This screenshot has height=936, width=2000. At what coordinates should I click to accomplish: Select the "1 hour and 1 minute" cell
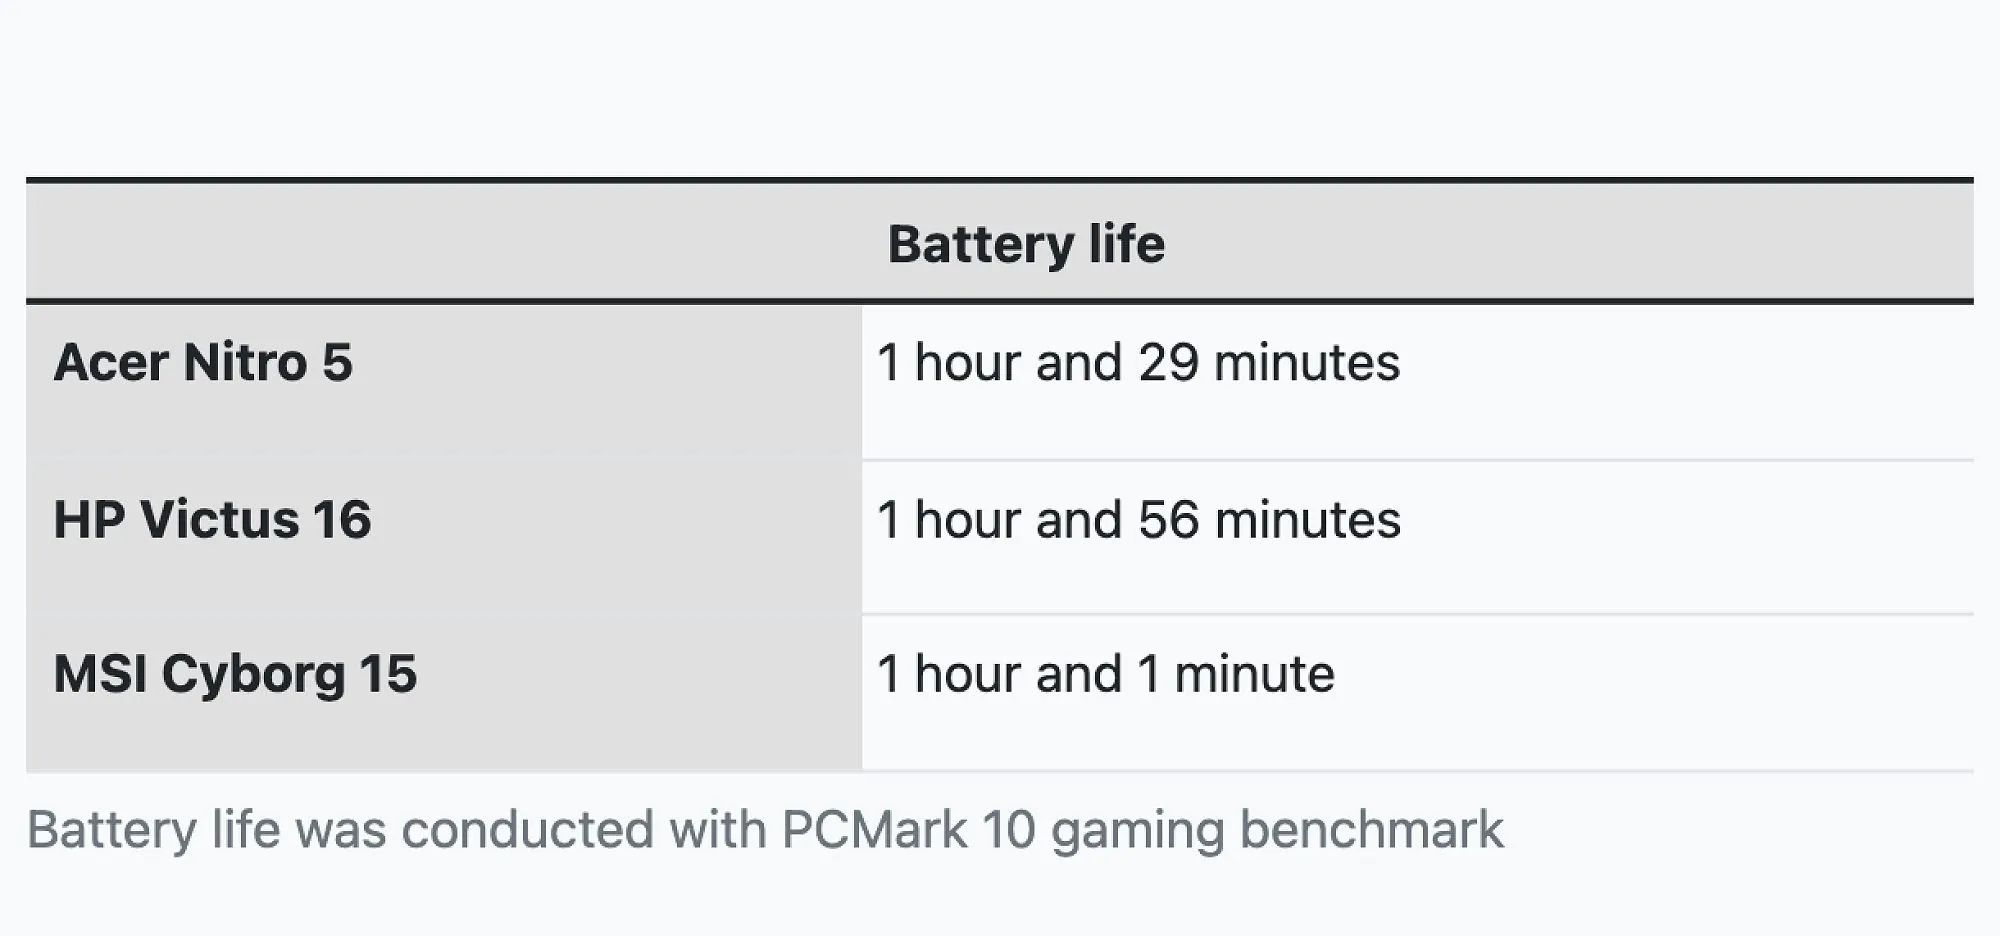pyautogui.click(x=1105, y=674)
